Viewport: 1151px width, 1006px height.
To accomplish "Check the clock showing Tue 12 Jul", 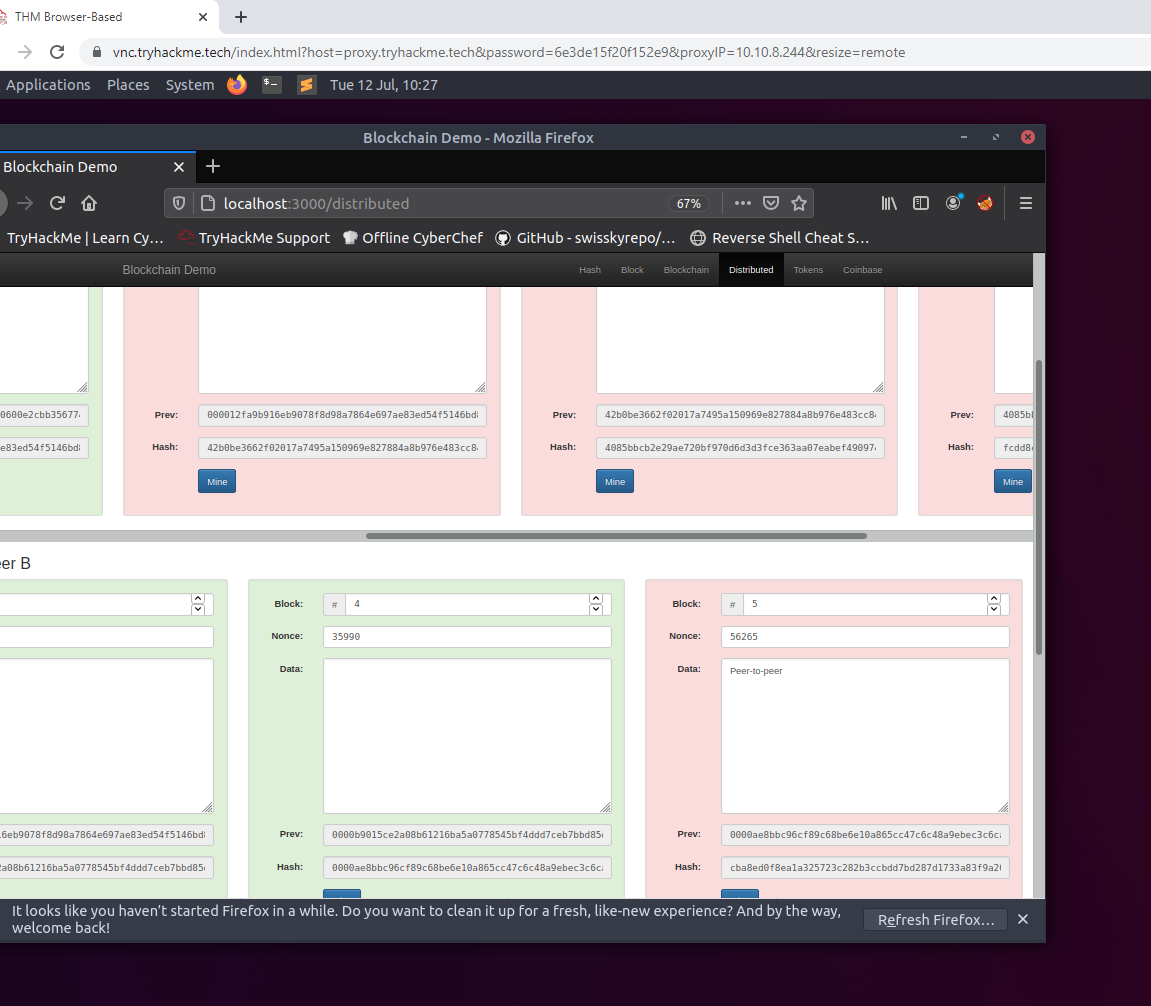I will (384, 85).
